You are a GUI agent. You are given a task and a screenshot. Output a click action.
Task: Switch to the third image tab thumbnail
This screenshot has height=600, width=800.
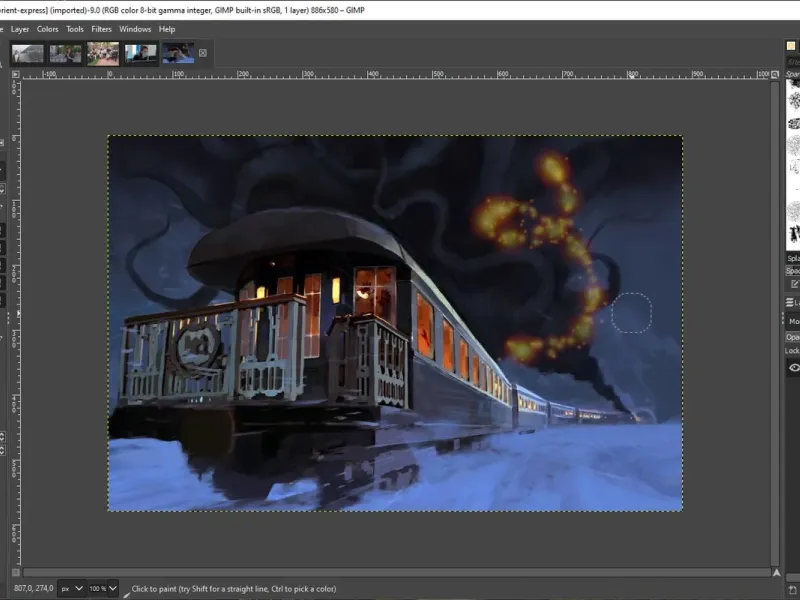[102, 54]
